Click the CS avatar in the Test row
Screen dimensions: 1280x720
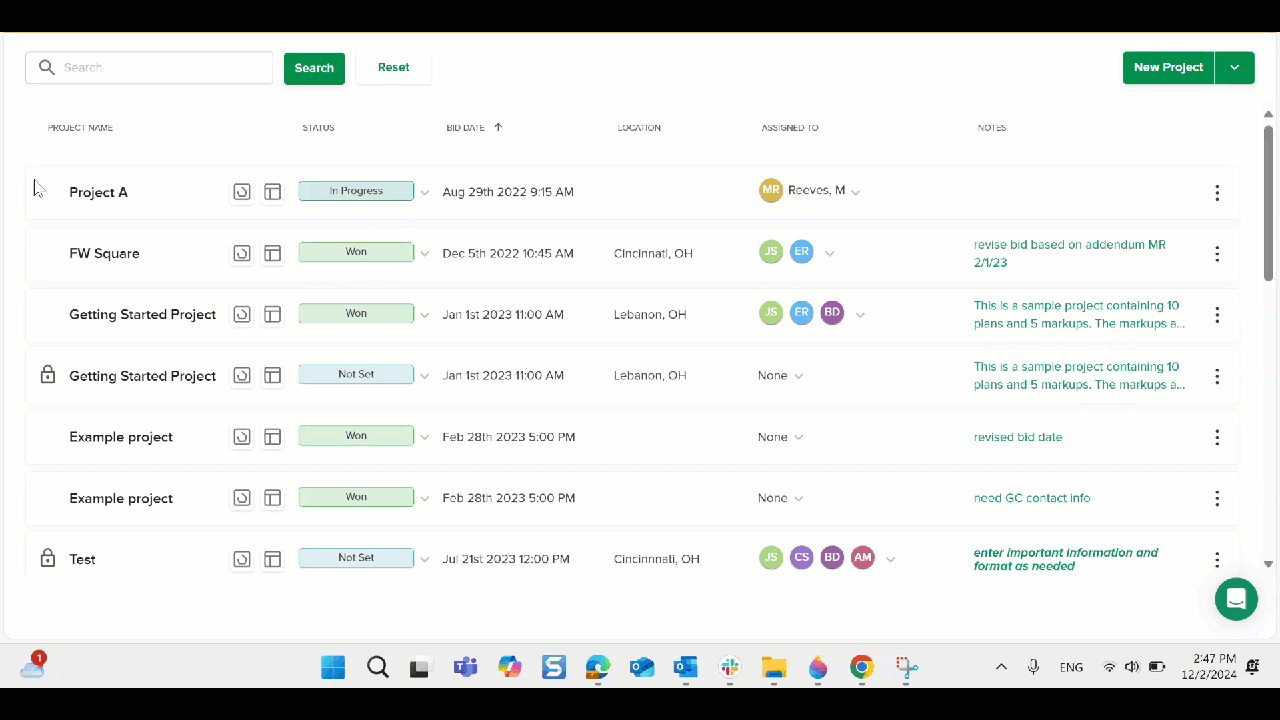801,558
